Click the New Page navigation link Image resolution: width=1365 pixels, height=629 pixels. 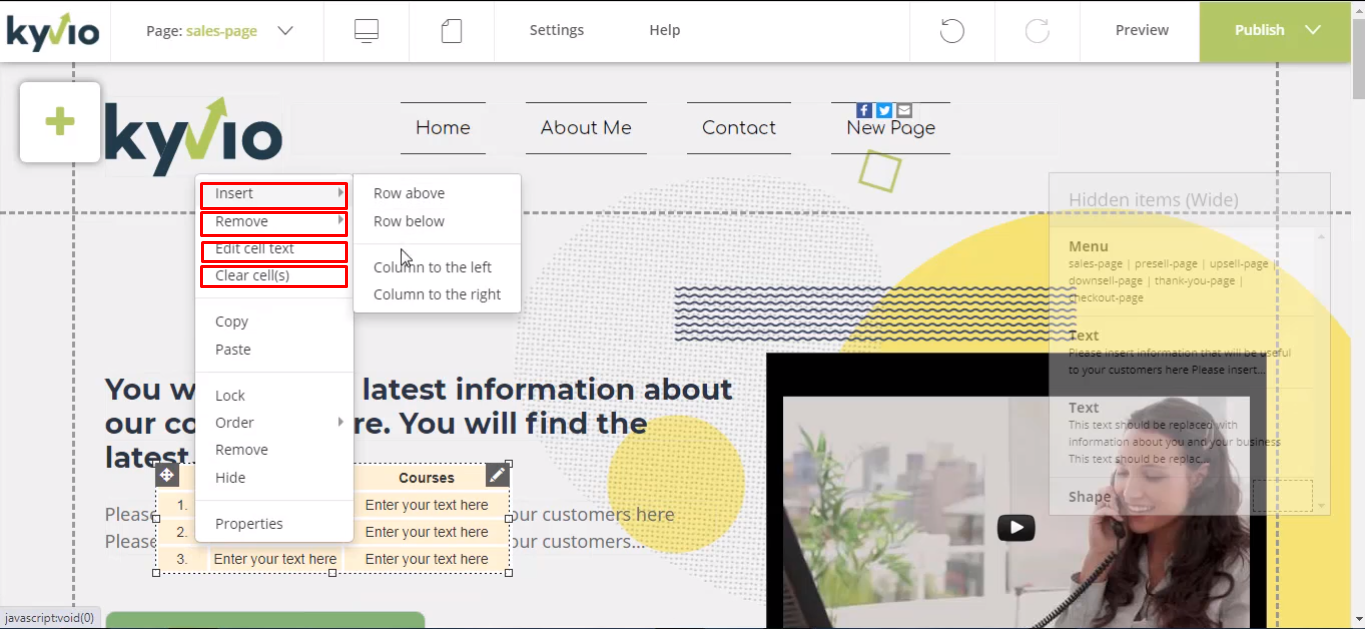pos(891,129)
